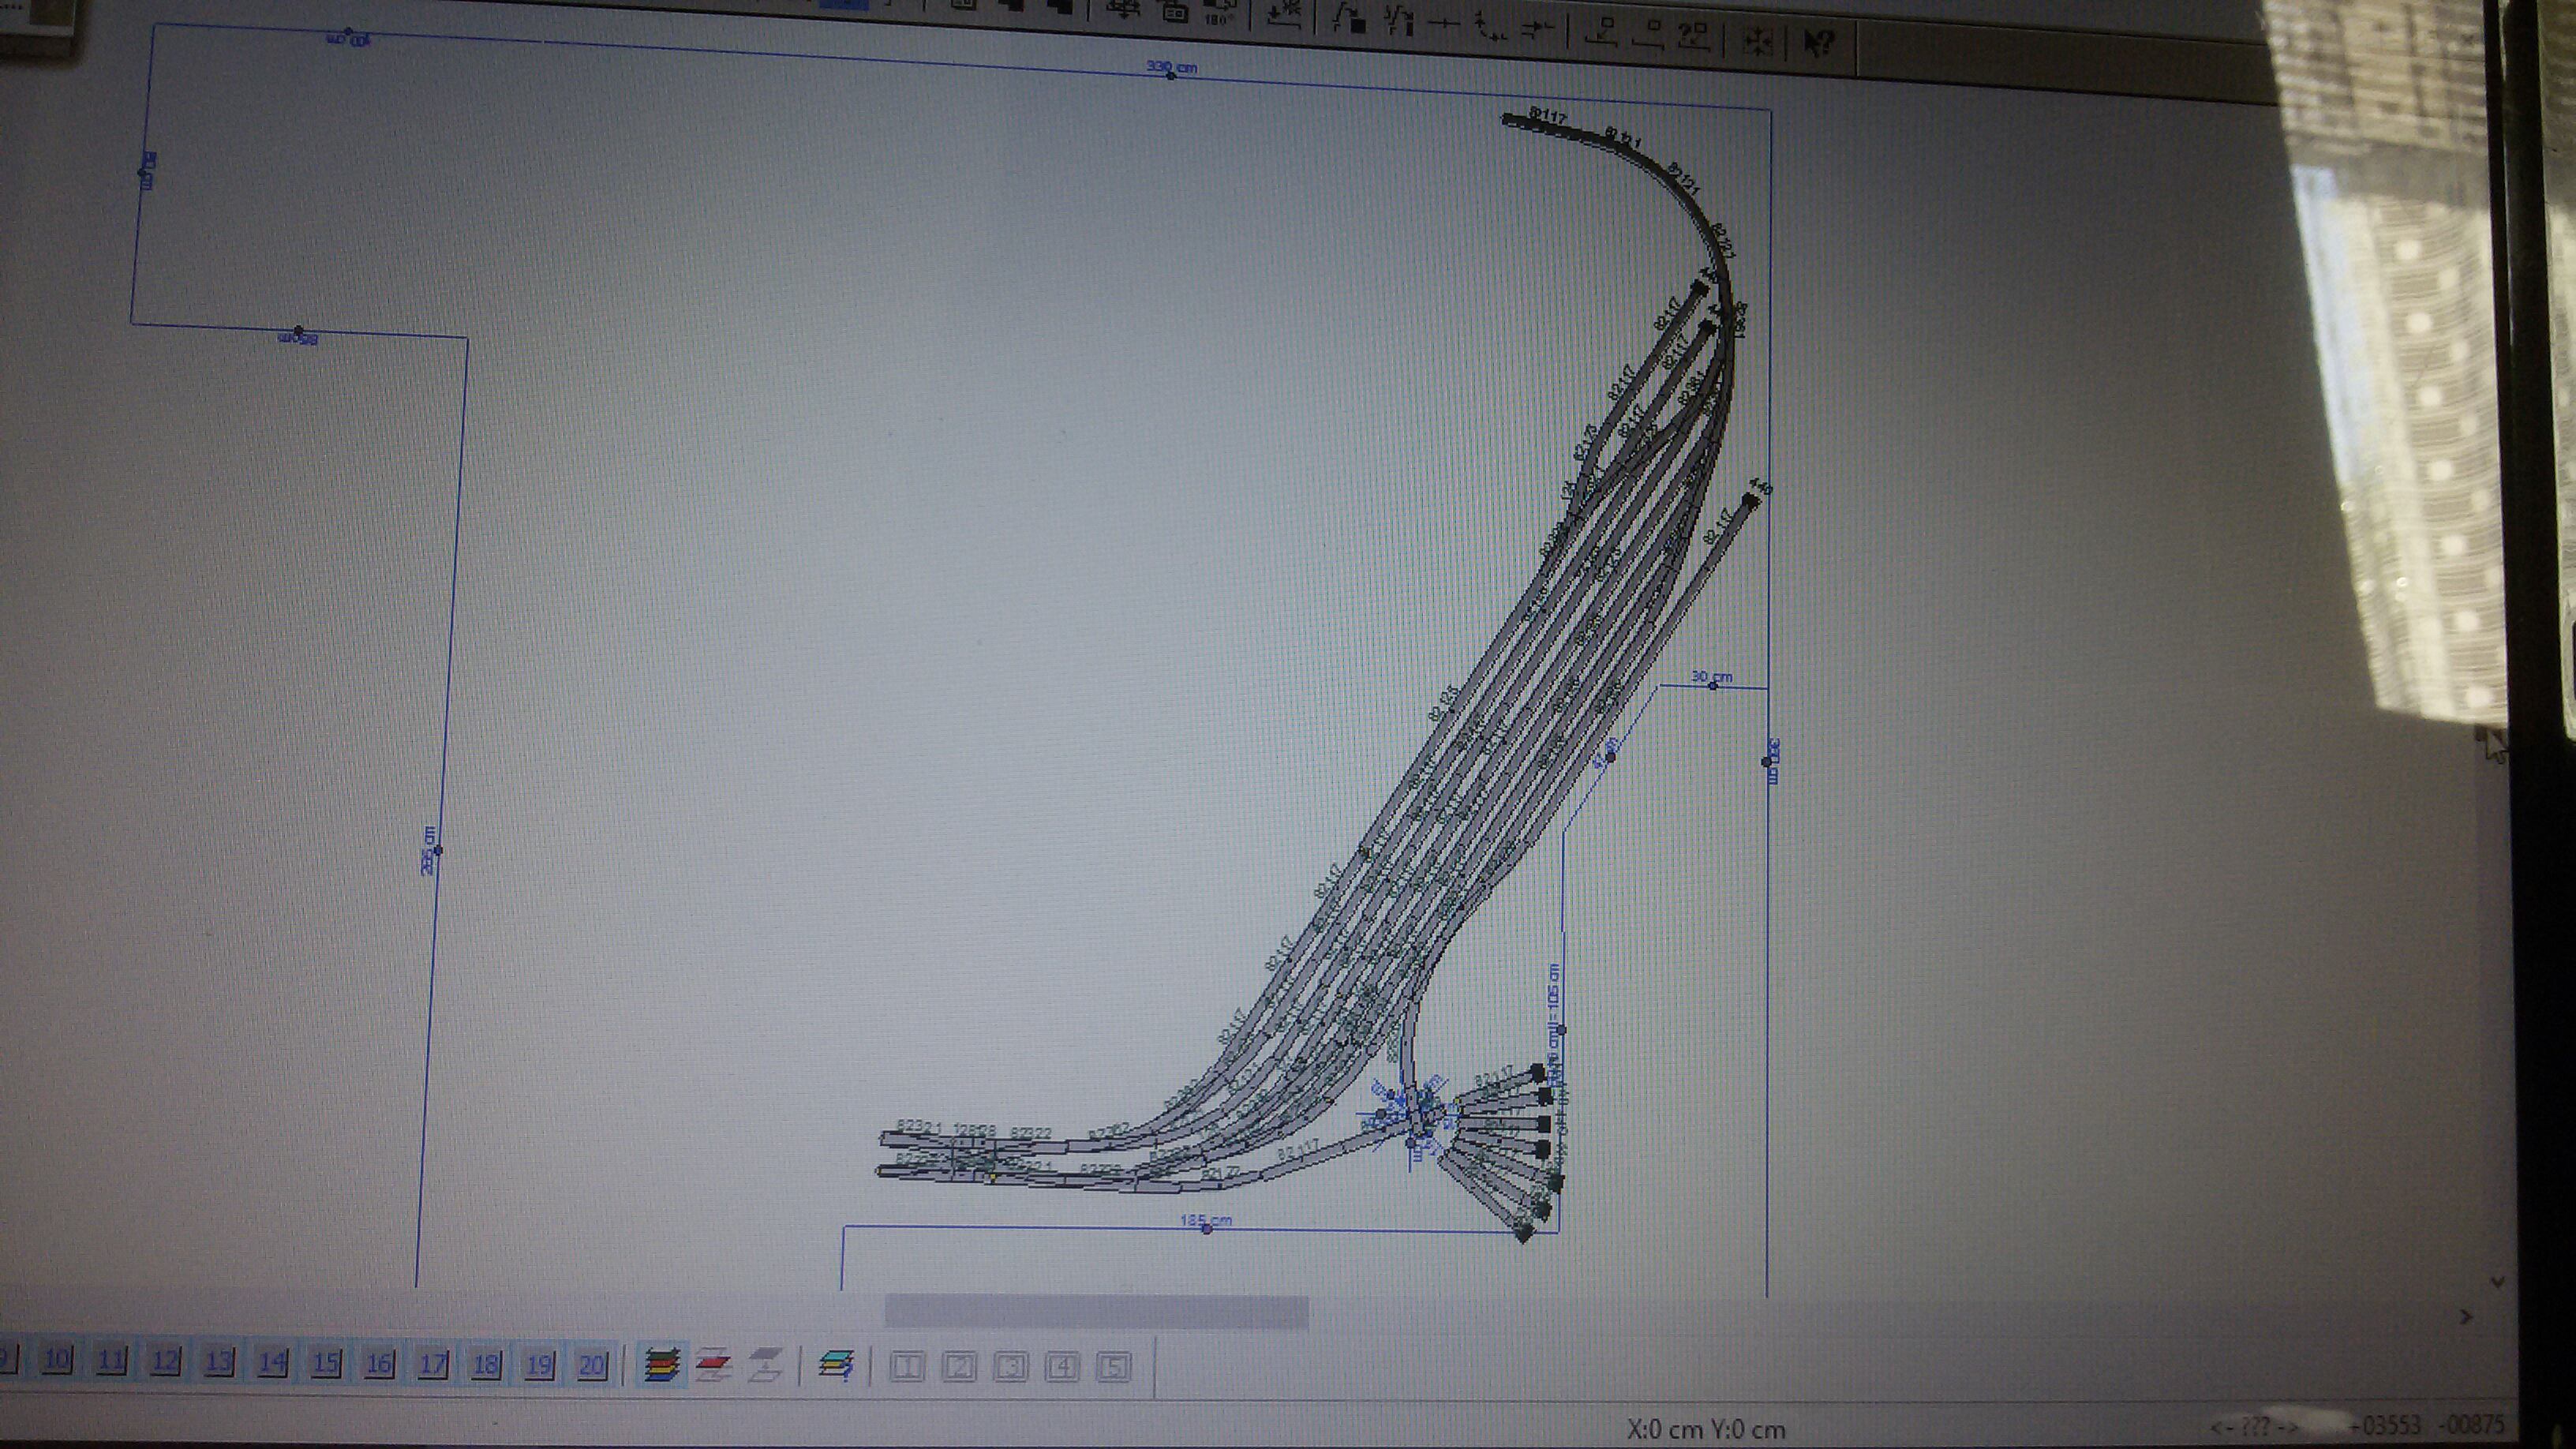Click the vertical scrollbar down arrow
This screenshot has width=2576, height=1449.
pos(2497,1282)
